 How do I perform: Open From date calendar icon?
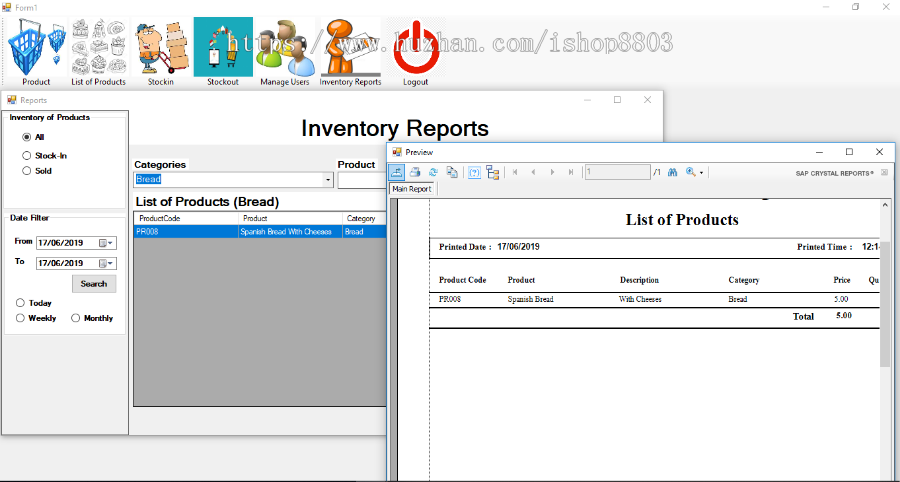103,243
